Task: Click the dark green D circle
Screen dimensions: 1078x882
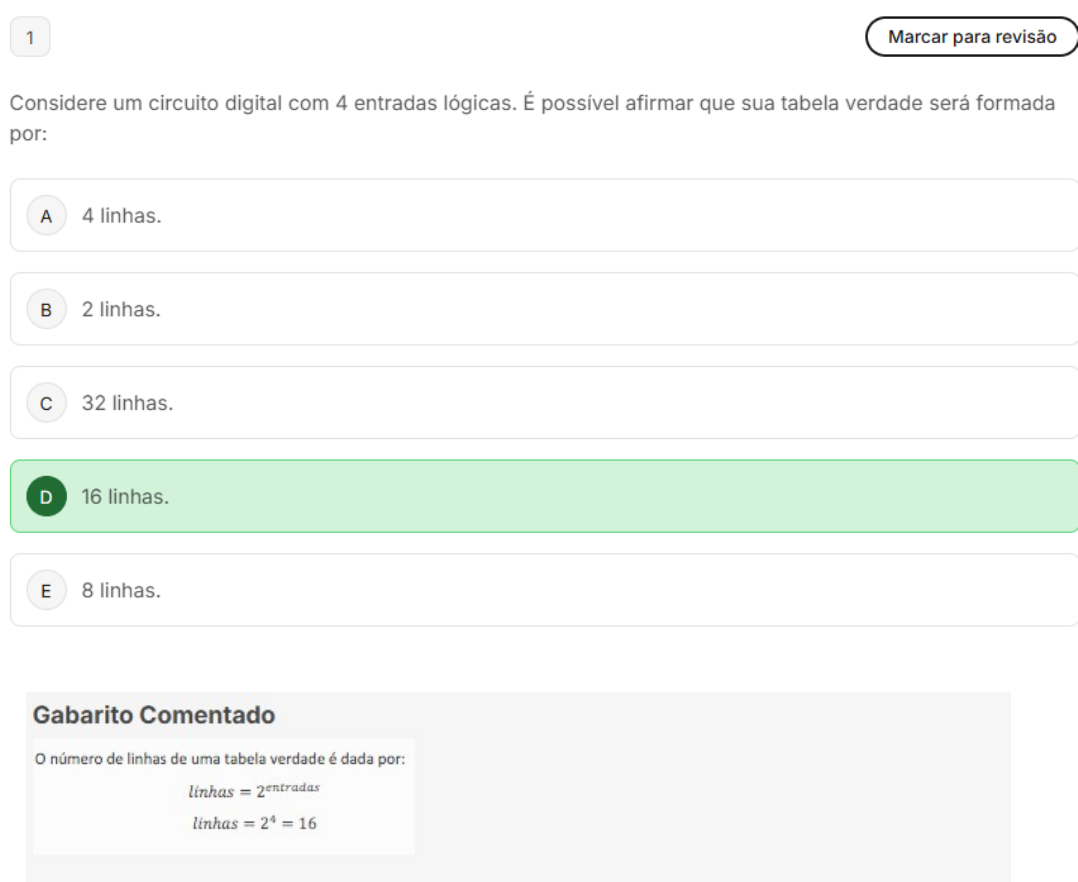Action: pos(45,497)
